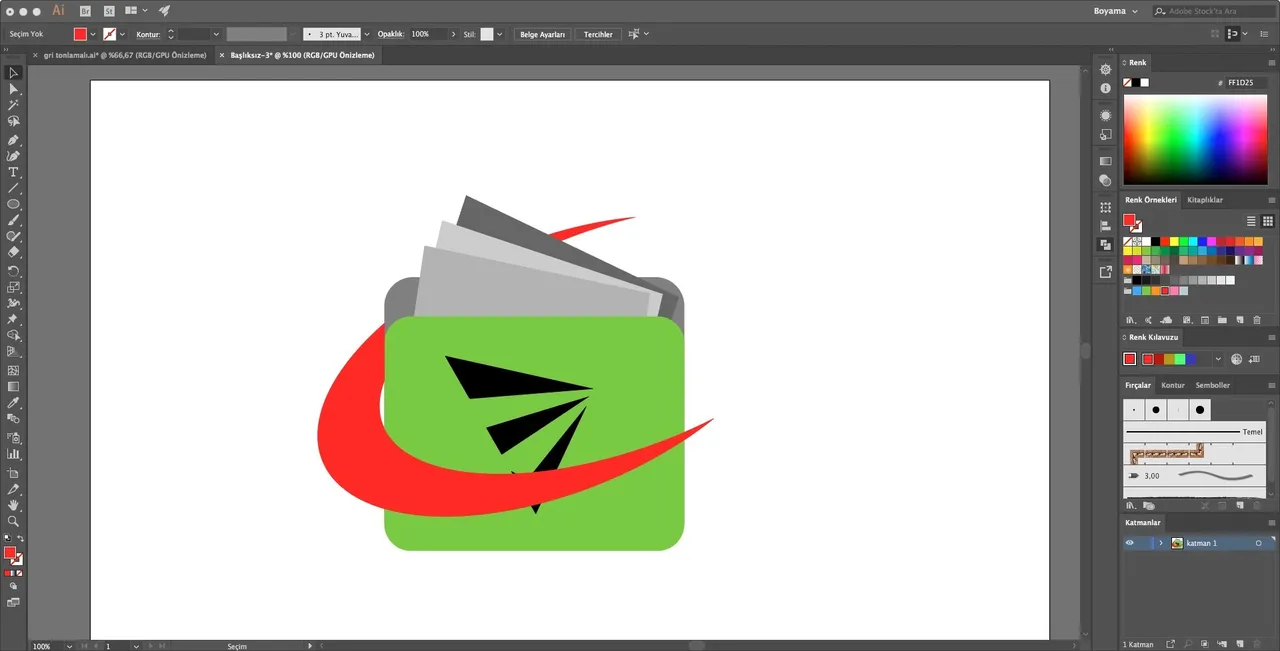Select the Pen tool
This screenshot has height=651, width=1280.
tap(13, 140)
